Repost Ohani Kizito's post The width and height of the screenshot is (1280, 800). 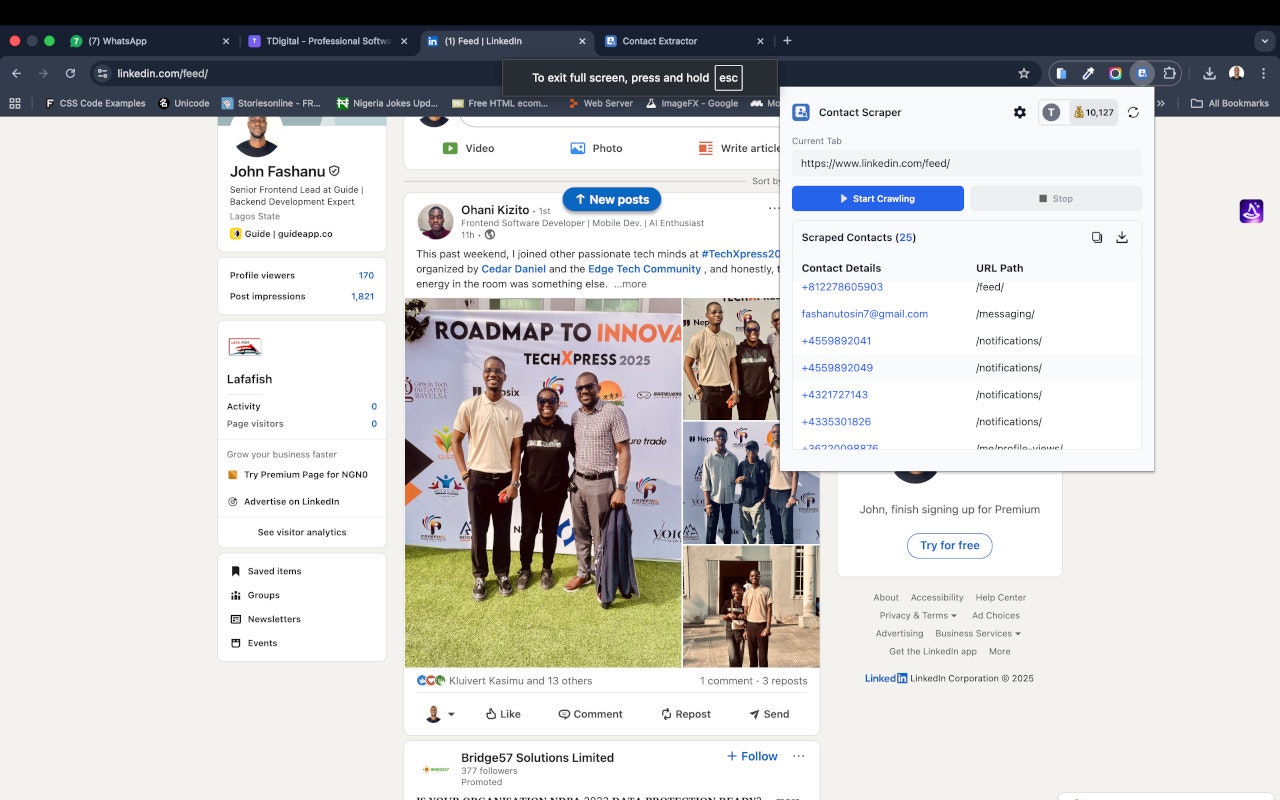685,714
